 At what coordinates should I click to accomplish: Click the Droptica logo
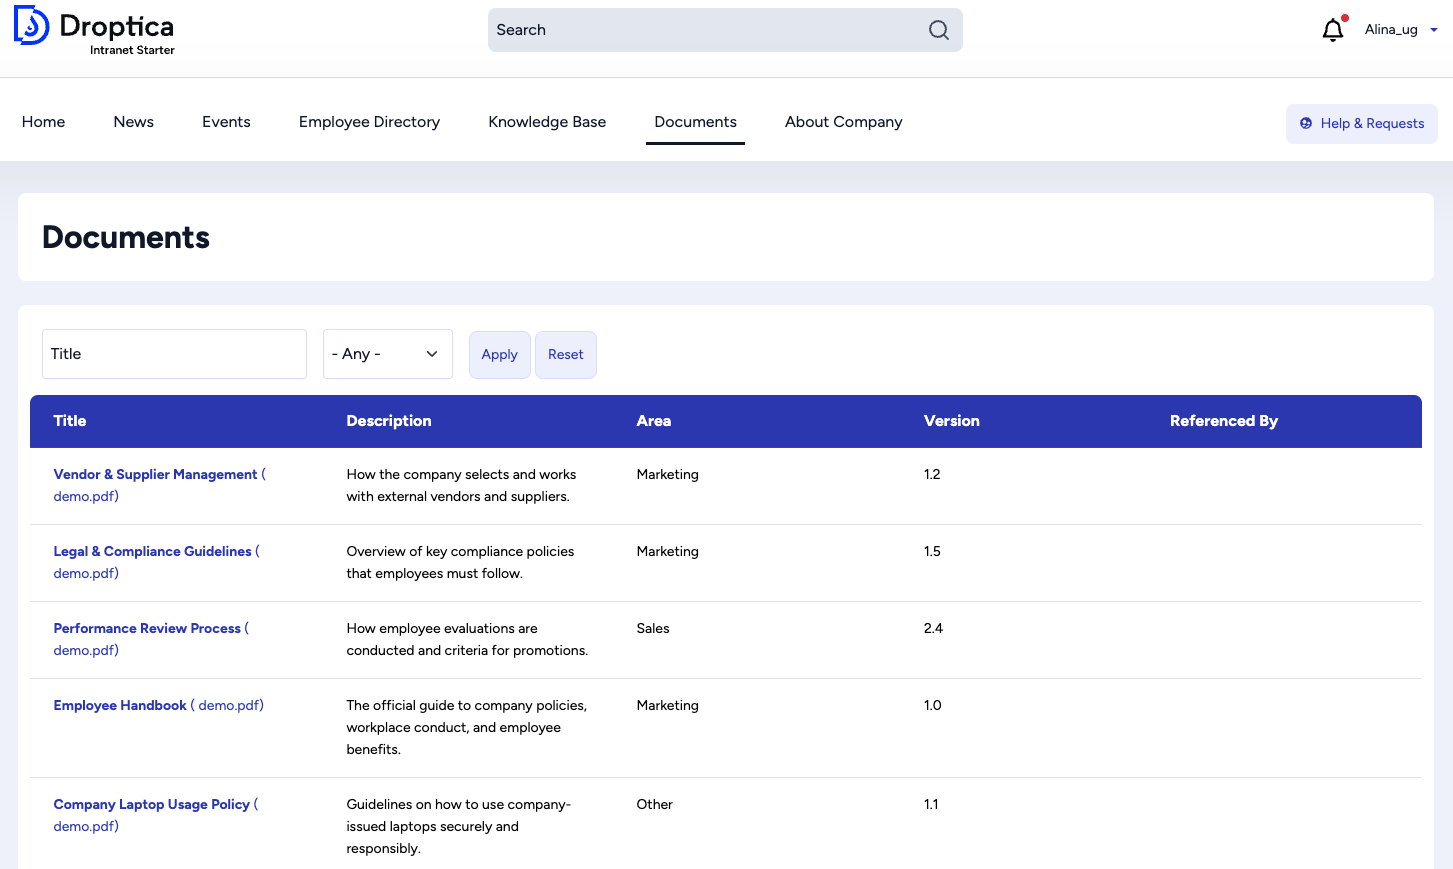pyautogui.click(x=93, y=31)
